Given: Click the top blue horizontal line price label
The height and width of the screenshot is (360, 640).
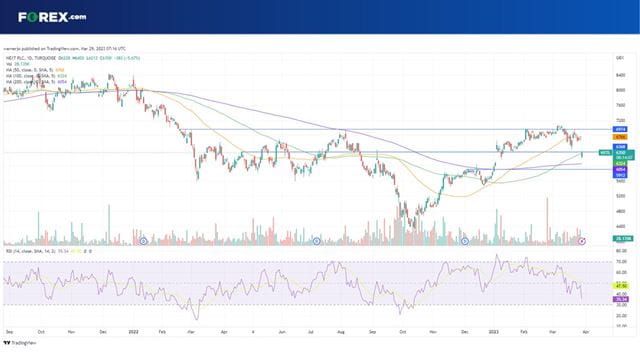Looking at the screenshot, I should click(620, 129).
